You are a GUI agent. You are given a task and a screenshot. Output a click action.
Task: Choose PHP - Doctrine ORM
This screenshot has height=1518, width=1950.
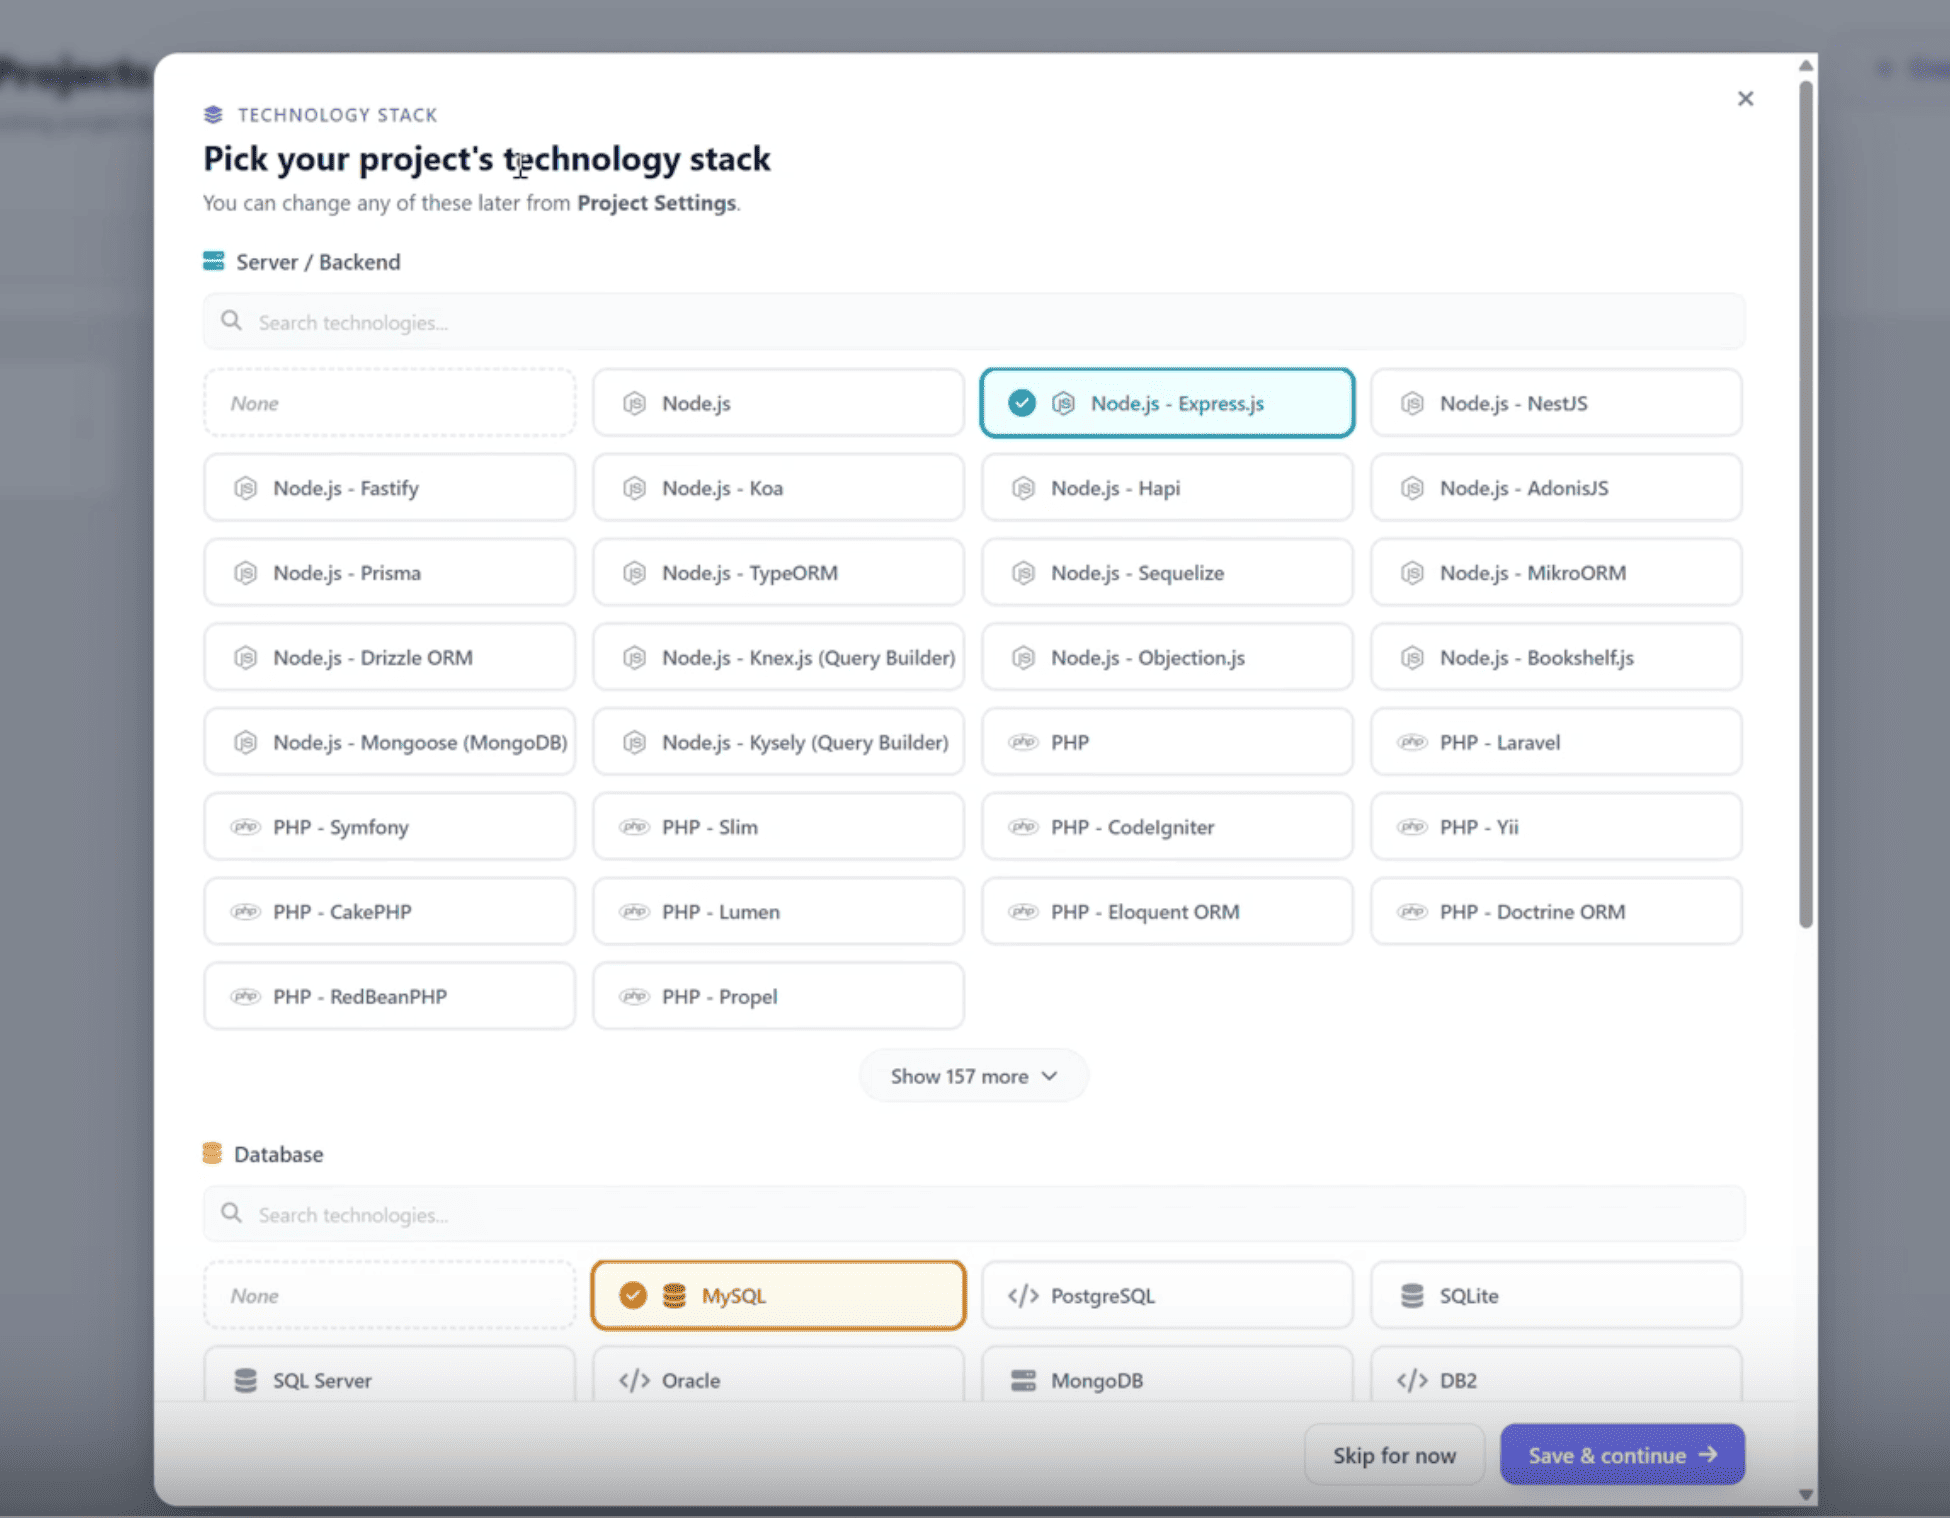click(1556, 911)
